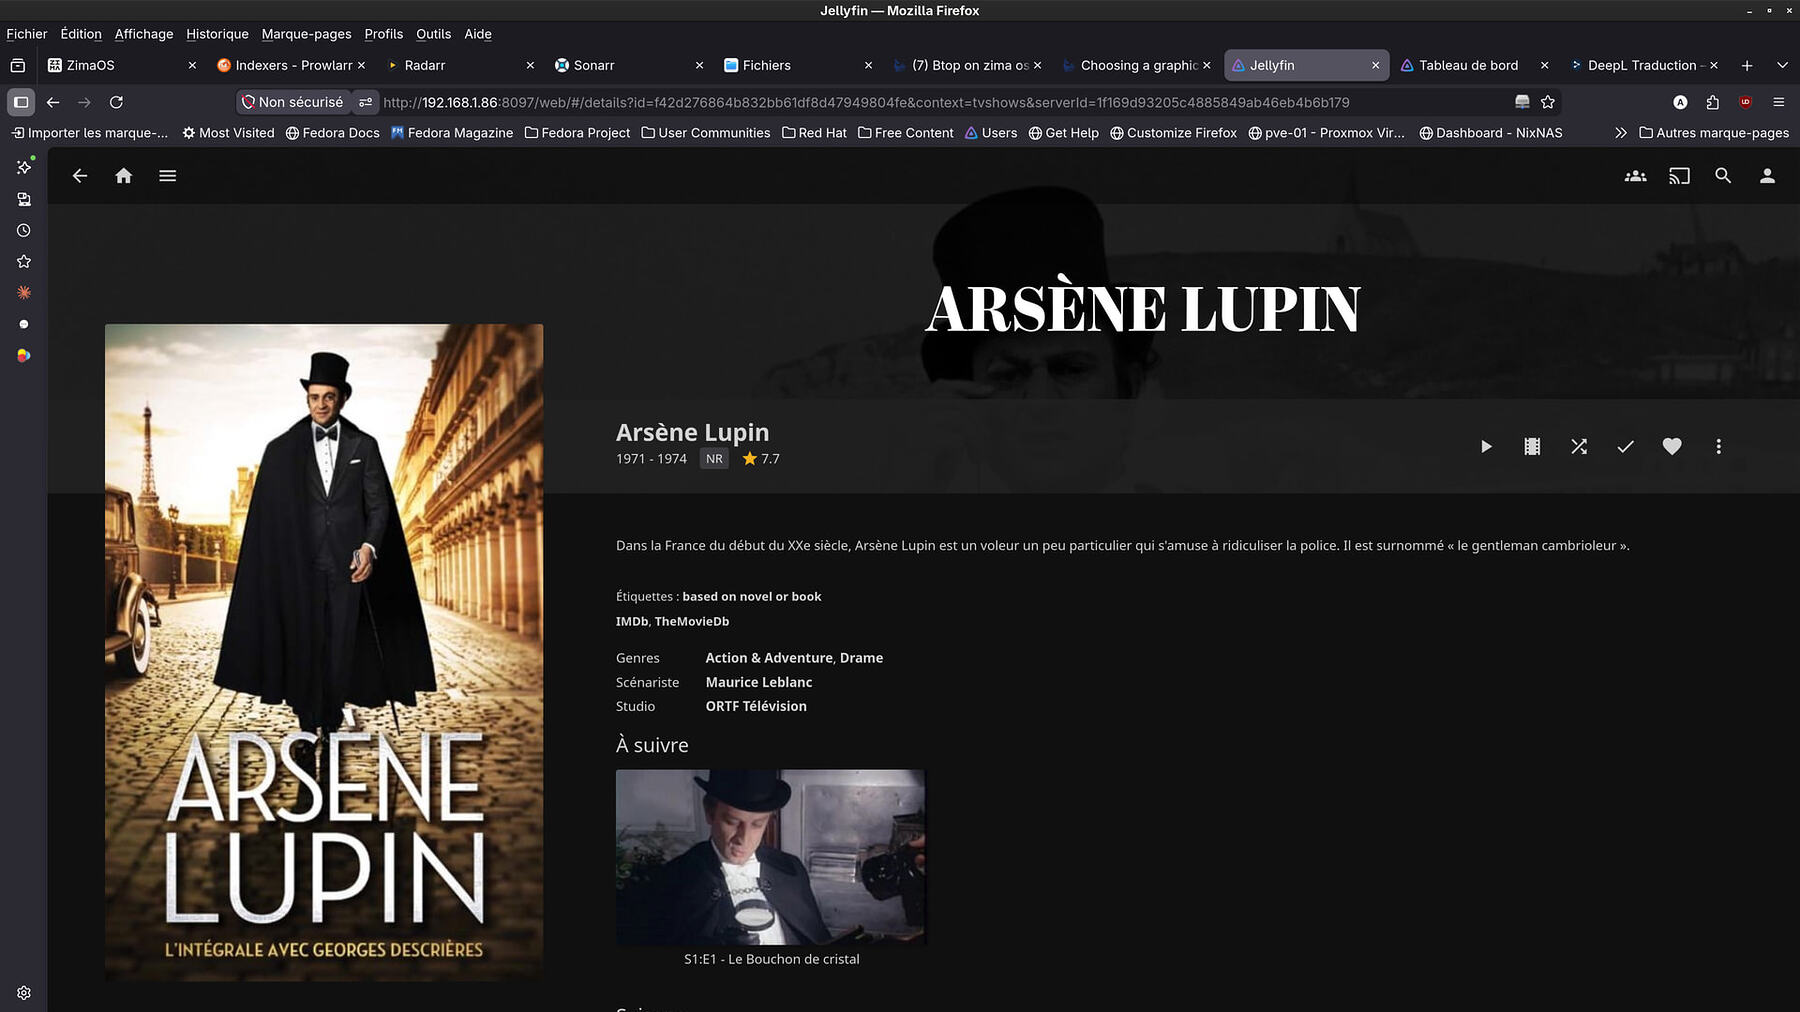1800x1012 pixels.
Task: Filter by Drame genre
Action: (x=861, y=658)
